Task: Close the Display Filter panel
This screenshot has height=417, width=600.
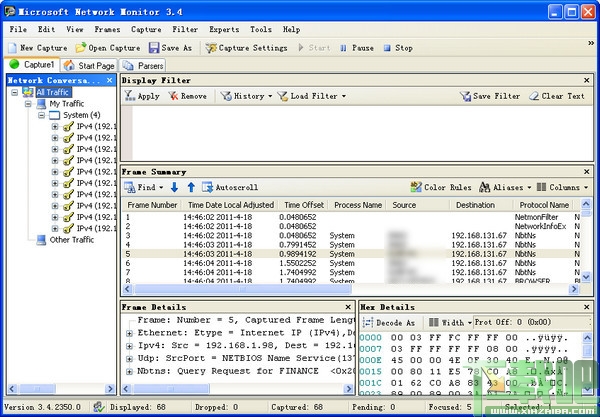Action: (587, 80)
